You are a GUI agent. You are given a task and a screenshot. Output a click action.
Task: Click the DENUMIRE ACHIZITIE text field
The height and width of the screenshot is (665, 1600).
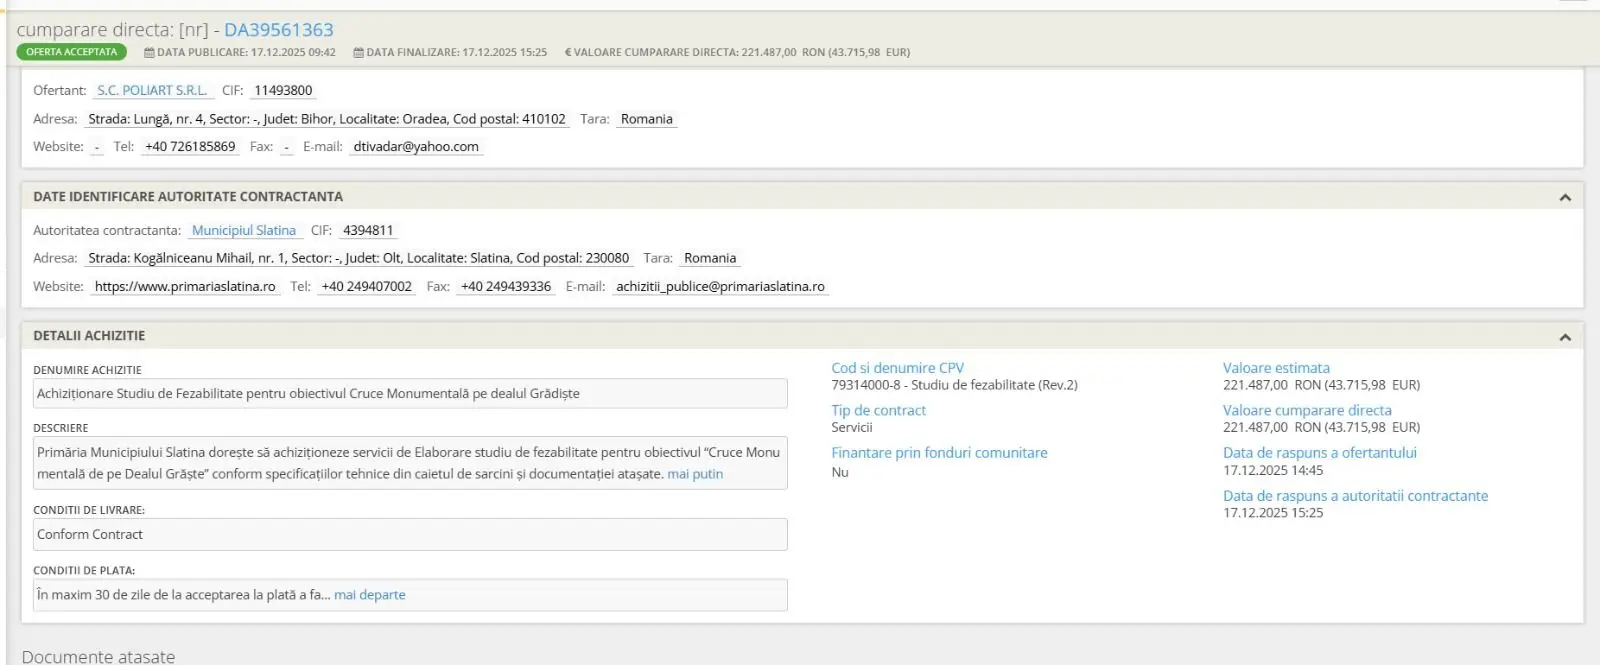[410, 394]
